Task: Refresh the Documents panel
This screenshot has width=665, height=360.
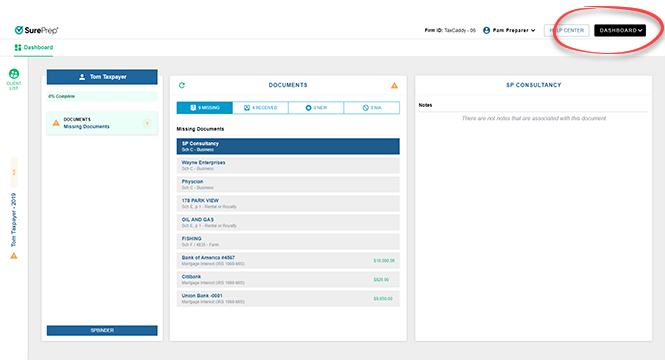Action: [x=182, y=85]
